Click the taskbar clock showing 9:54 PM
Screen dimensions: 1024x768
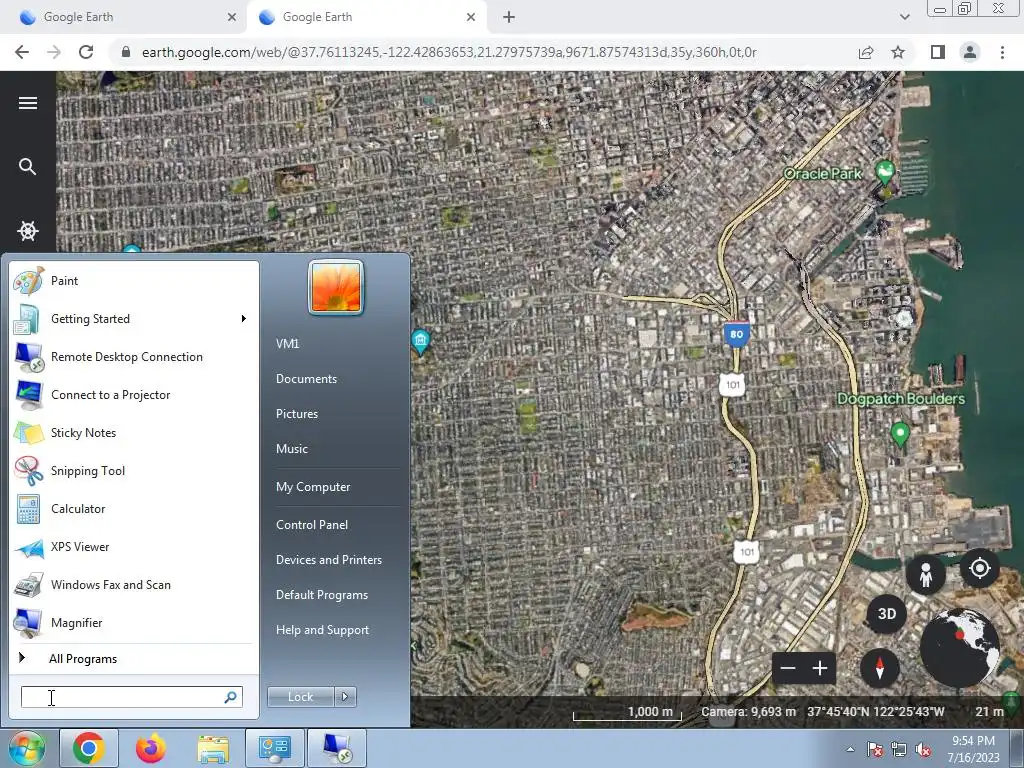pyautogui.click(x=973, y=749)
